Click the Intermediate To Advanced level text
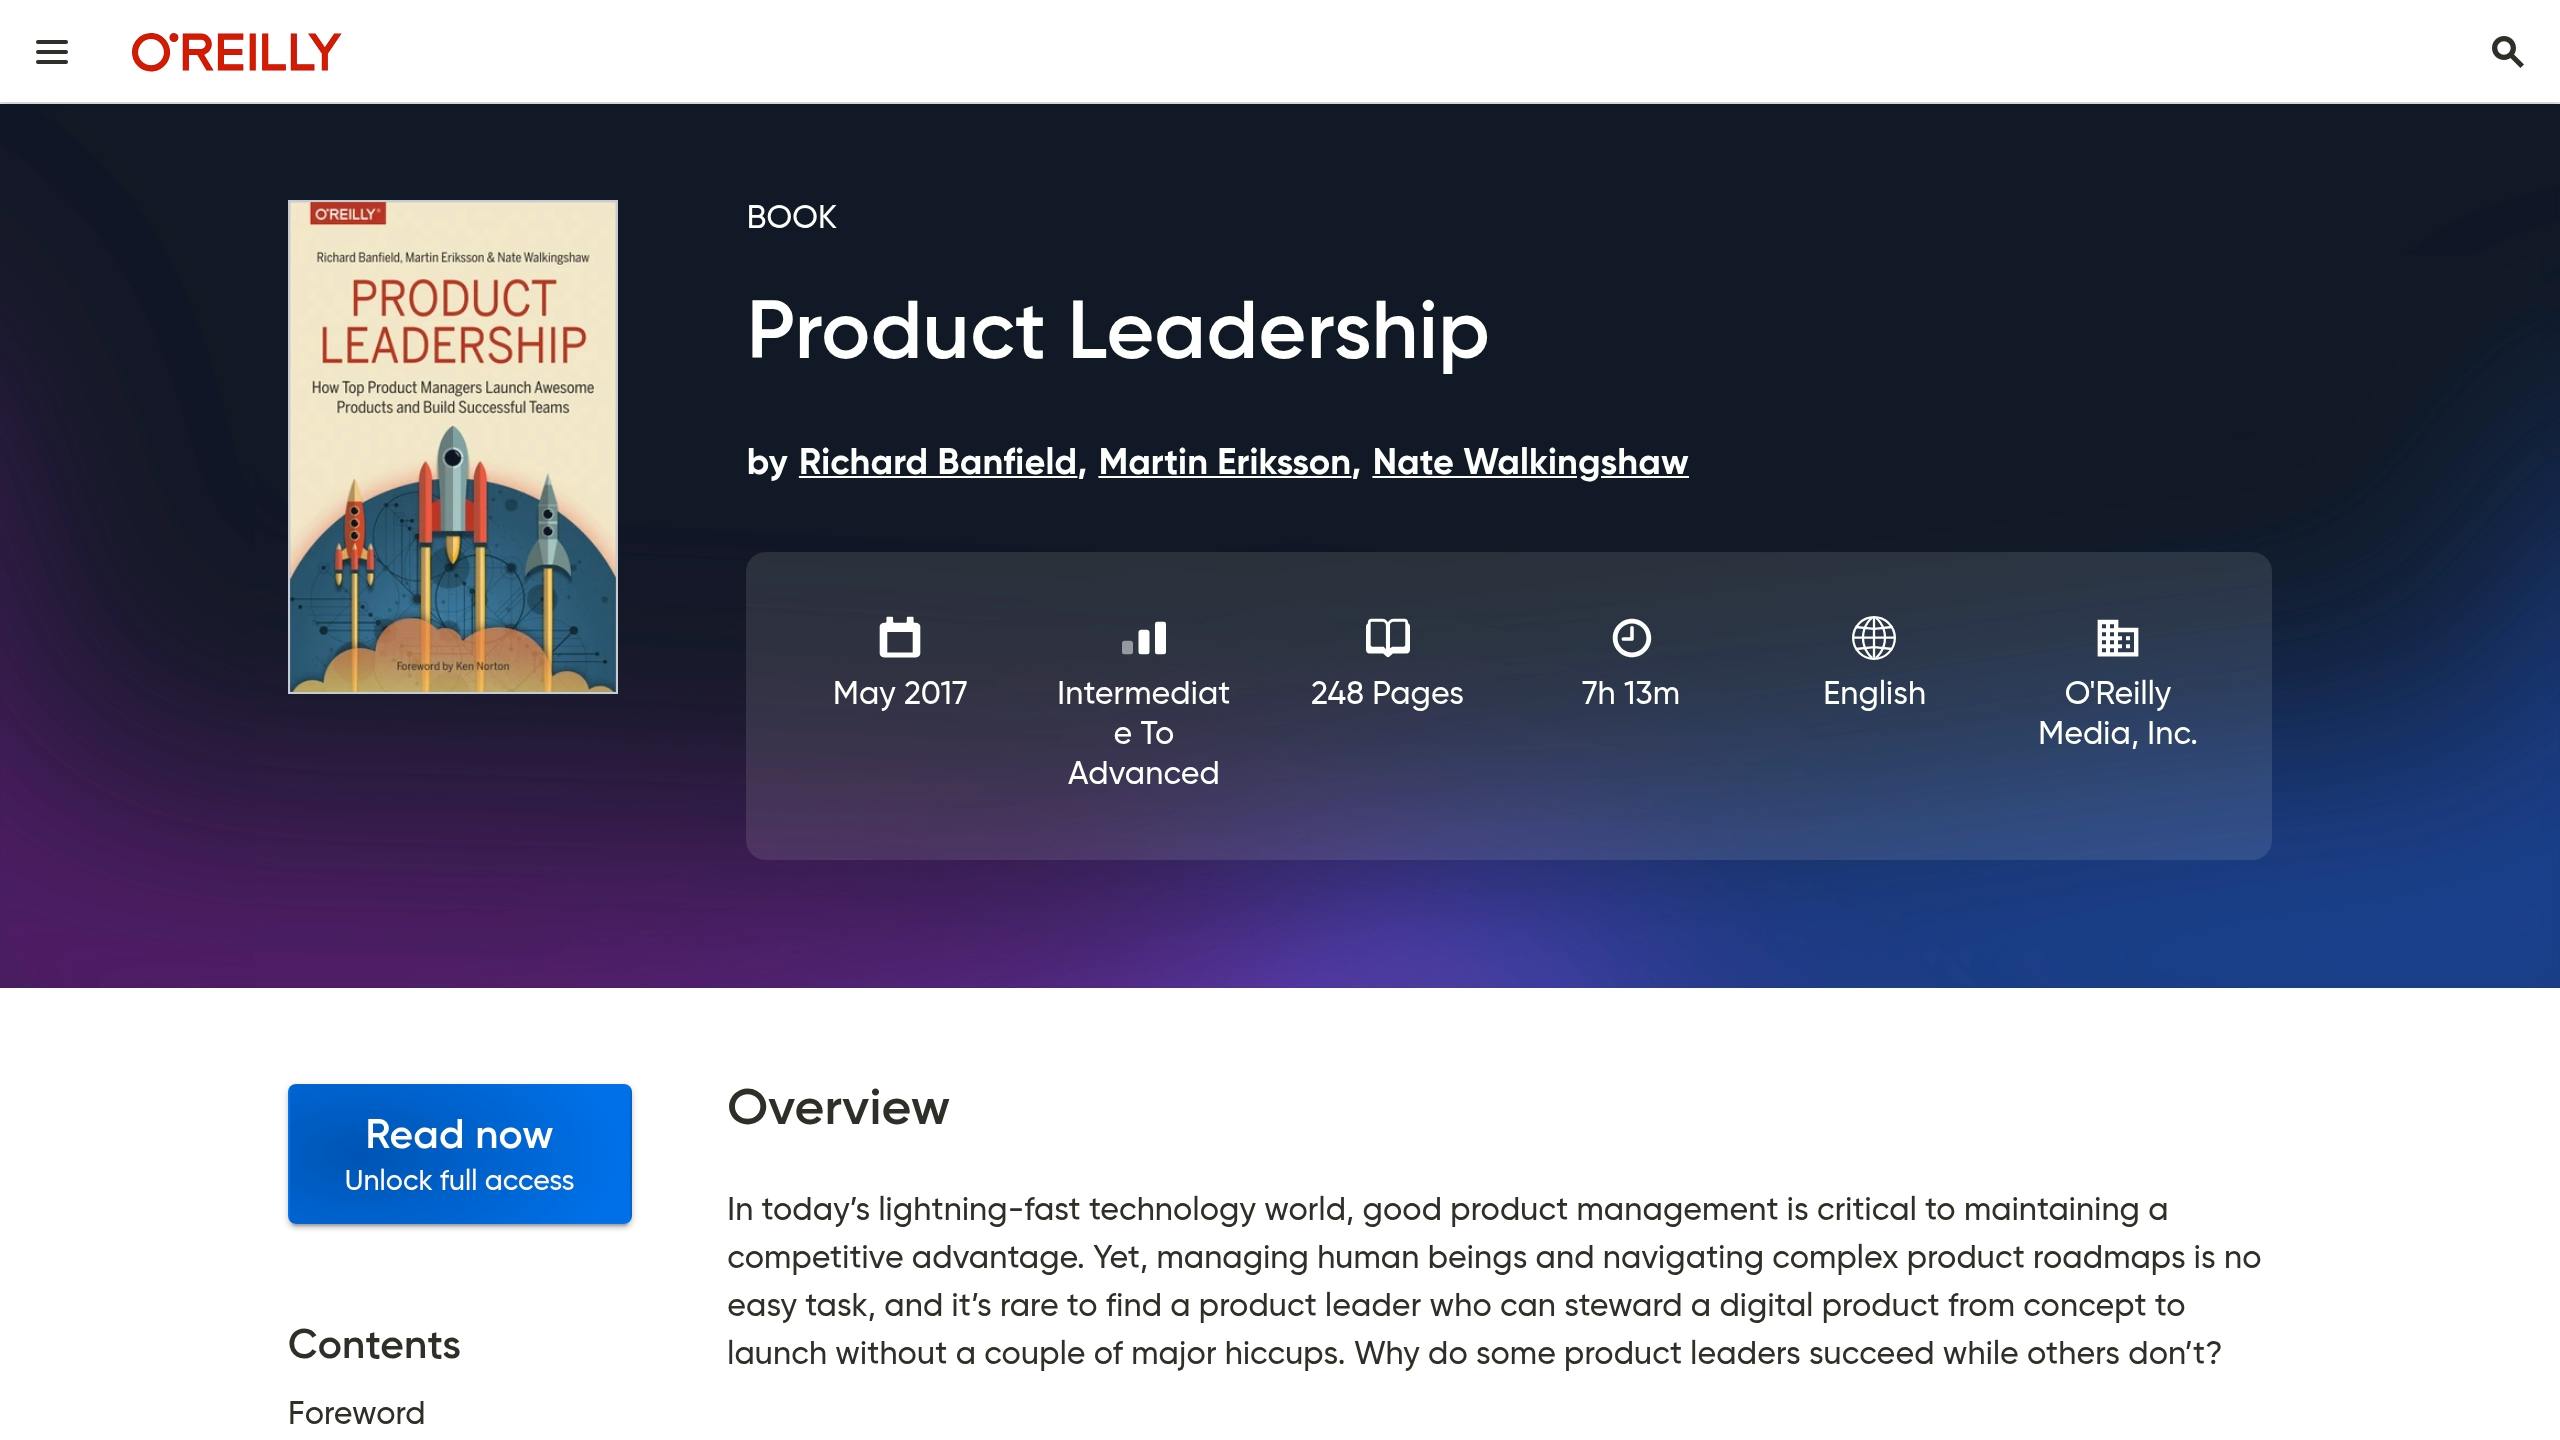 coord(1144,733)
